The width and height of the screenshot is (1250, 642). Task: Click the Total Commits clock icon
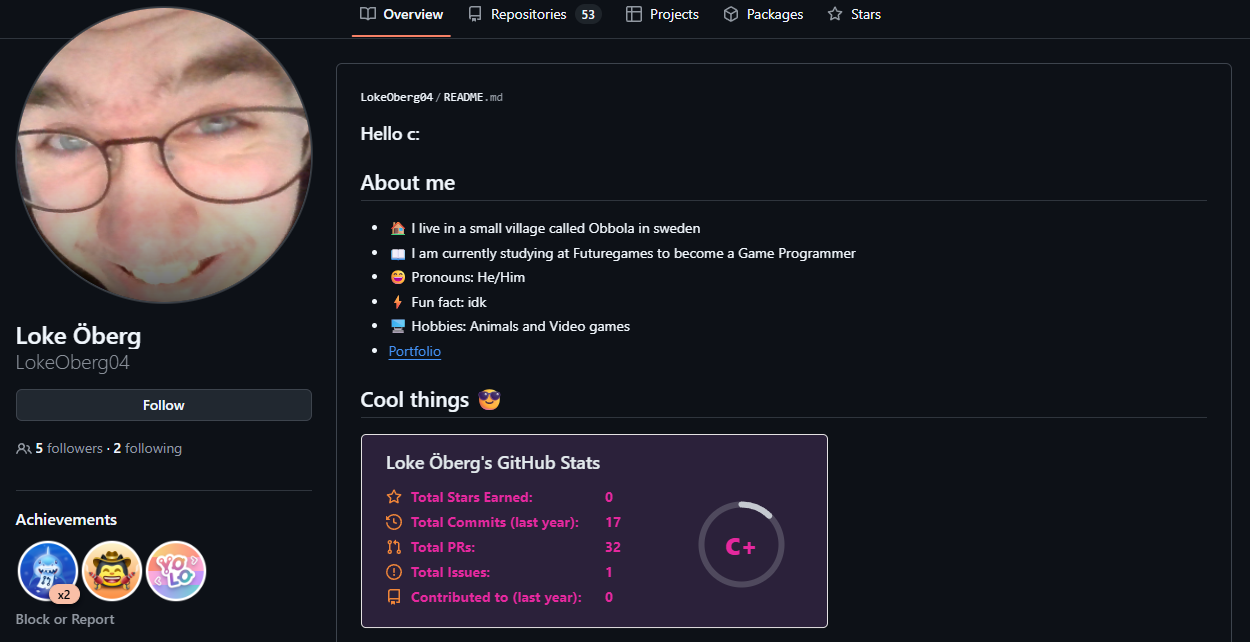tap(394, 522)
